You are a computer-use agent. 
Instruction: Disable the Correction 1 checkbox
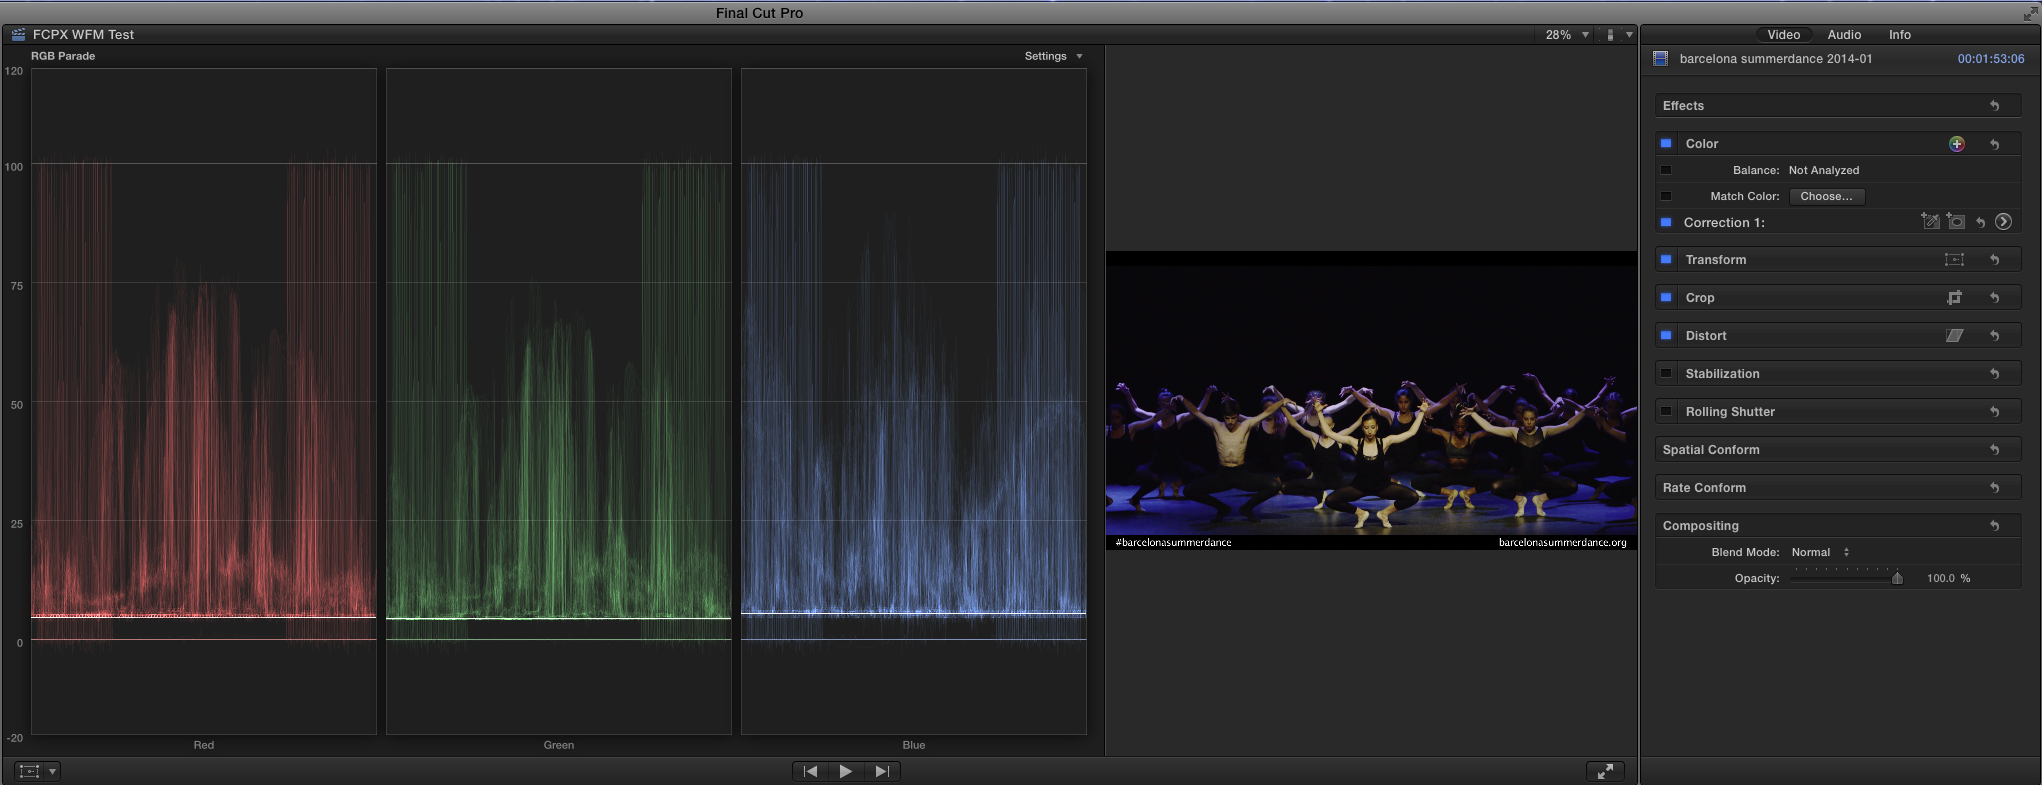1666,222
